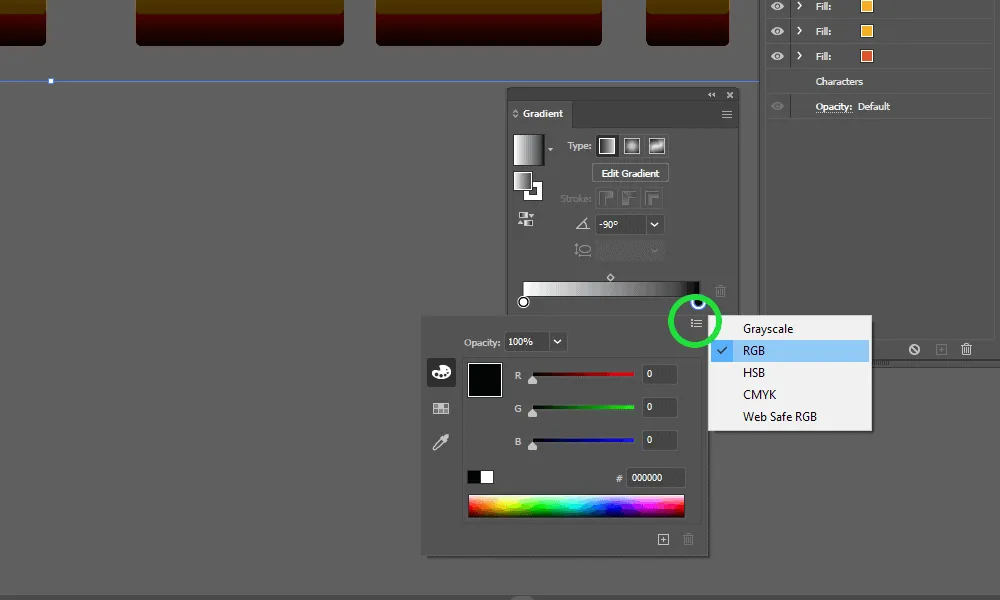Click the gradient slider bar
This screenshot has height=600, width=1000.
611,289
